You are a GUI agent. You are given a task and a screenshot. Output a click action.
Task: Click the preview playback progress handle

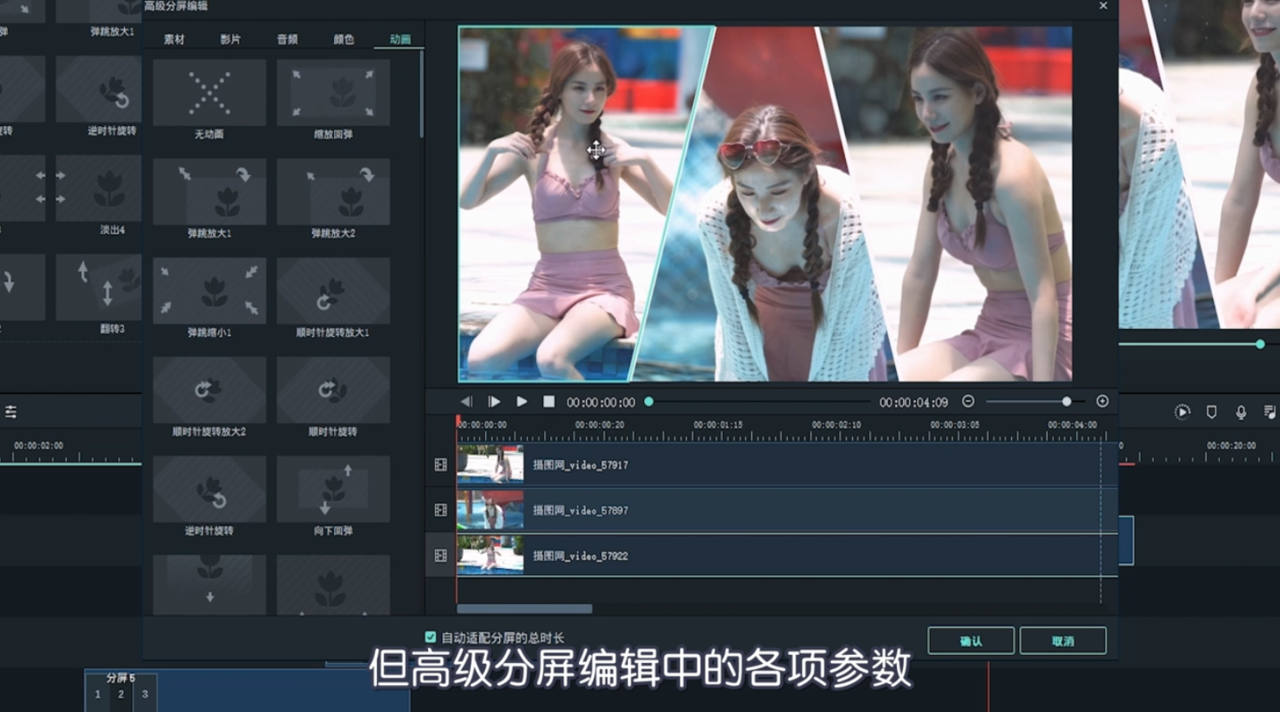(649, 402)
